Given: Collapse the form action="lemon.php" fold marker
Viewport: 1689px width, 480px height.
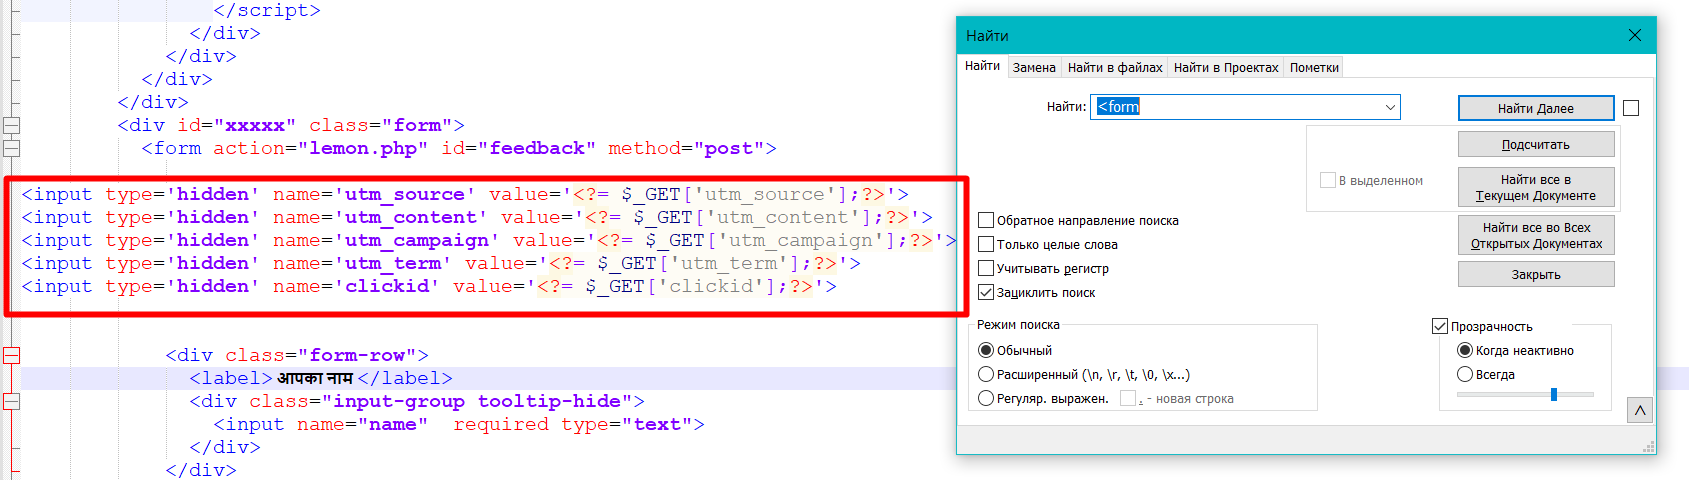Looking at the screenshot, I should click(x=12, y=148).
